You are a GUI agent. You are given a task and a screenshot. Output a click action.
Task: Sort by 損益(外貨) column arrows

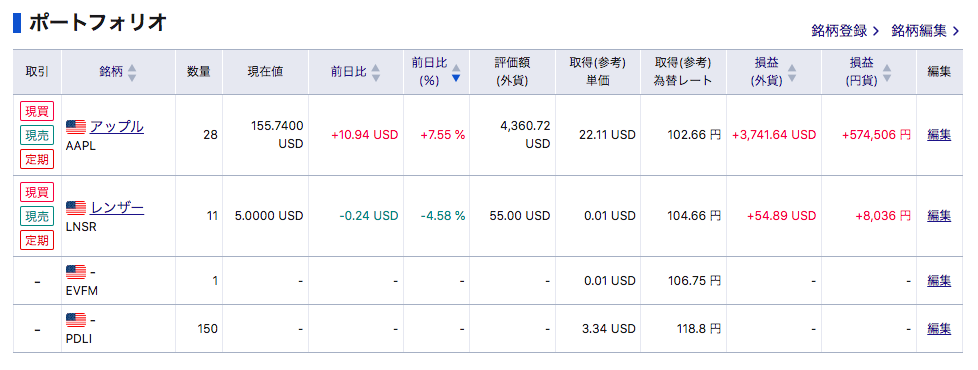click(x=792, y=72)
